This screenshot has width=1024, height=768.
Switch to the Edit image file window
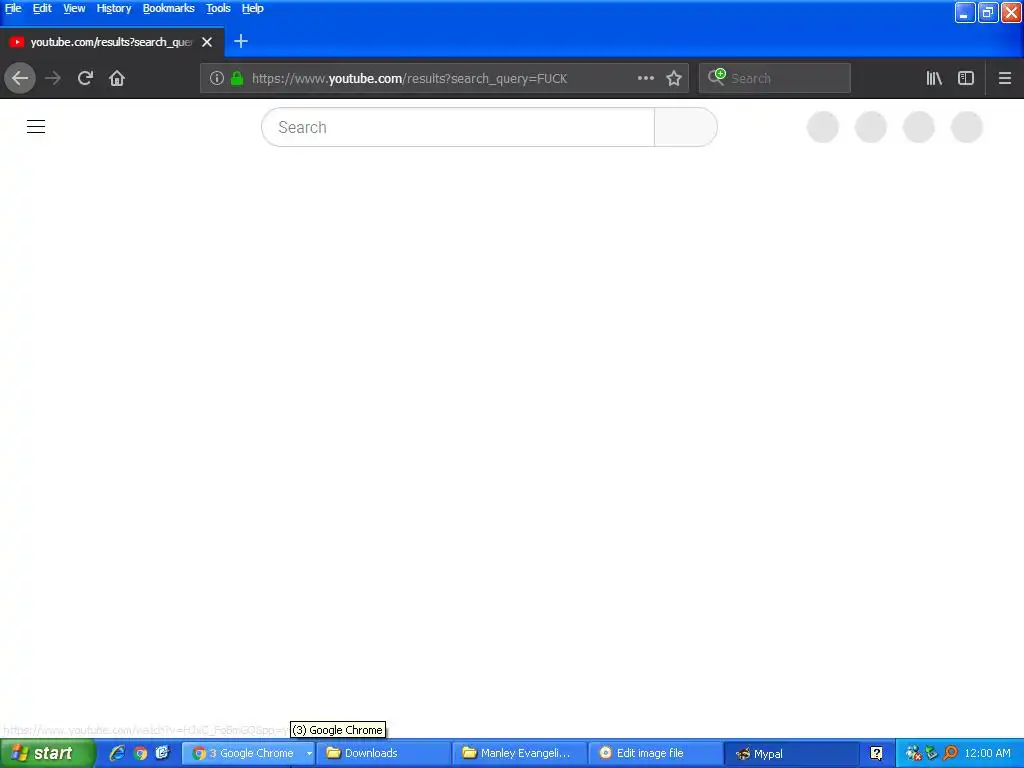point(656,754)
